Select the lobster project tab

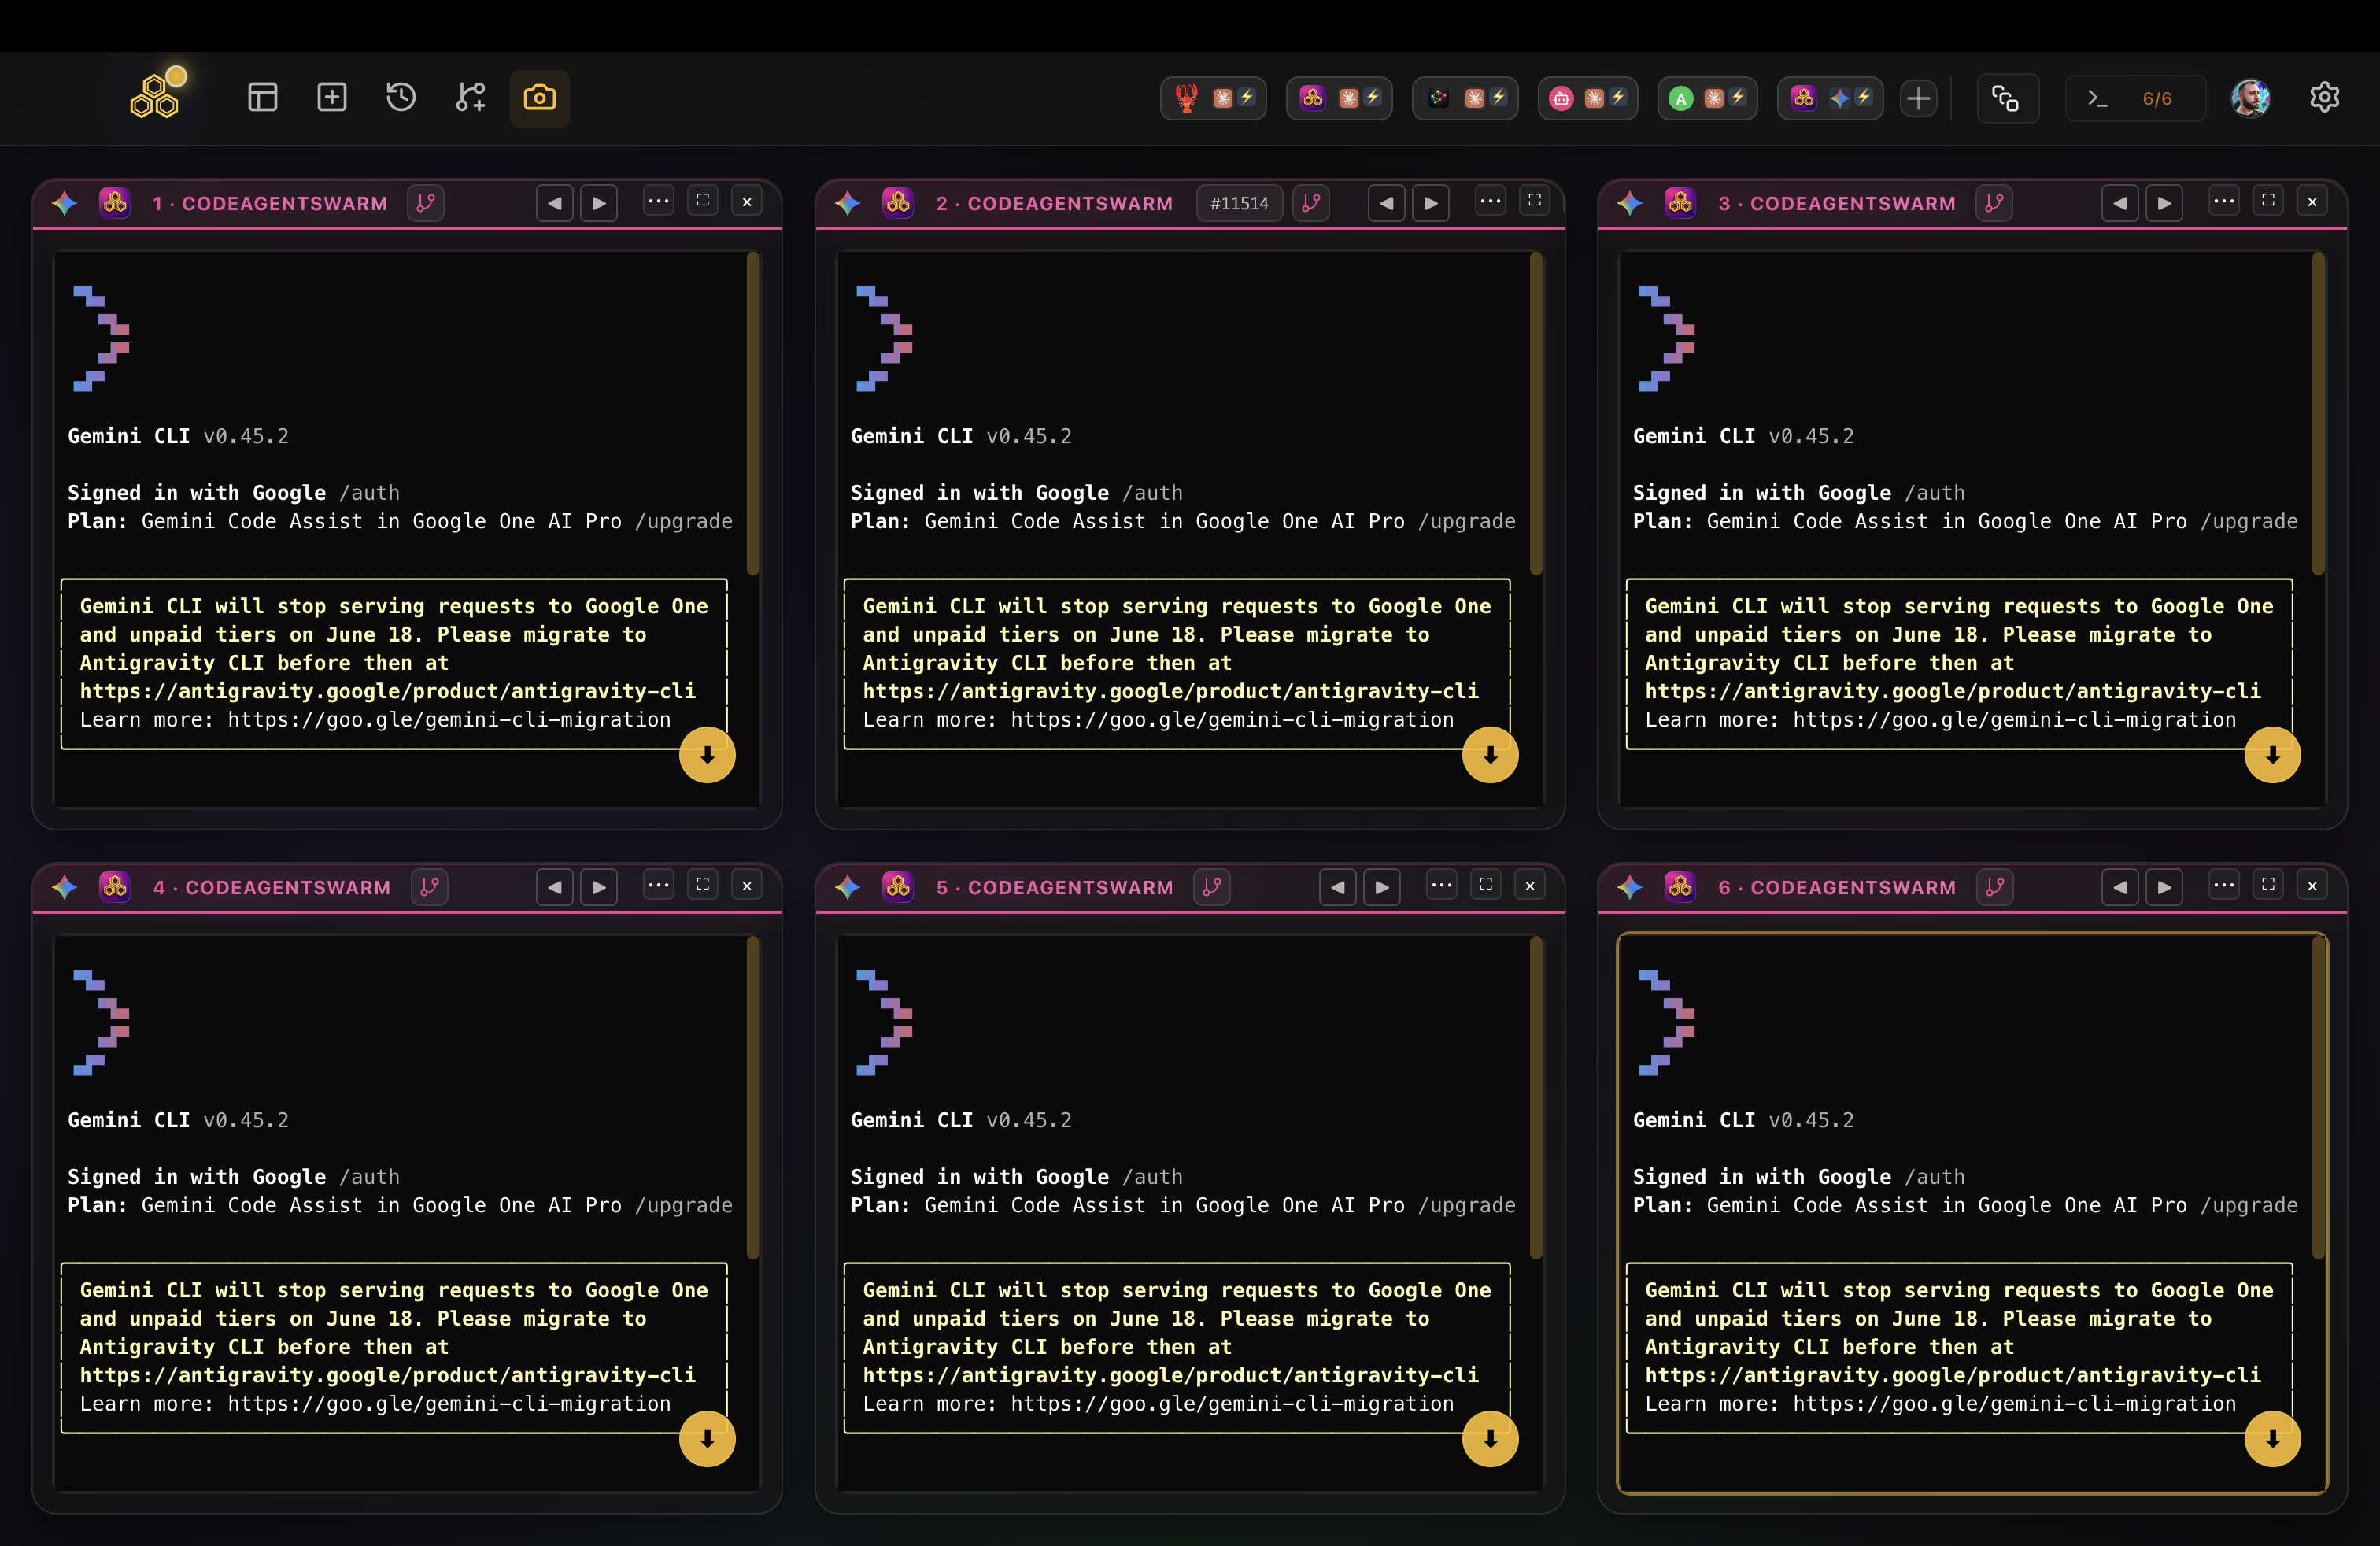click(x=1213, y=98)
